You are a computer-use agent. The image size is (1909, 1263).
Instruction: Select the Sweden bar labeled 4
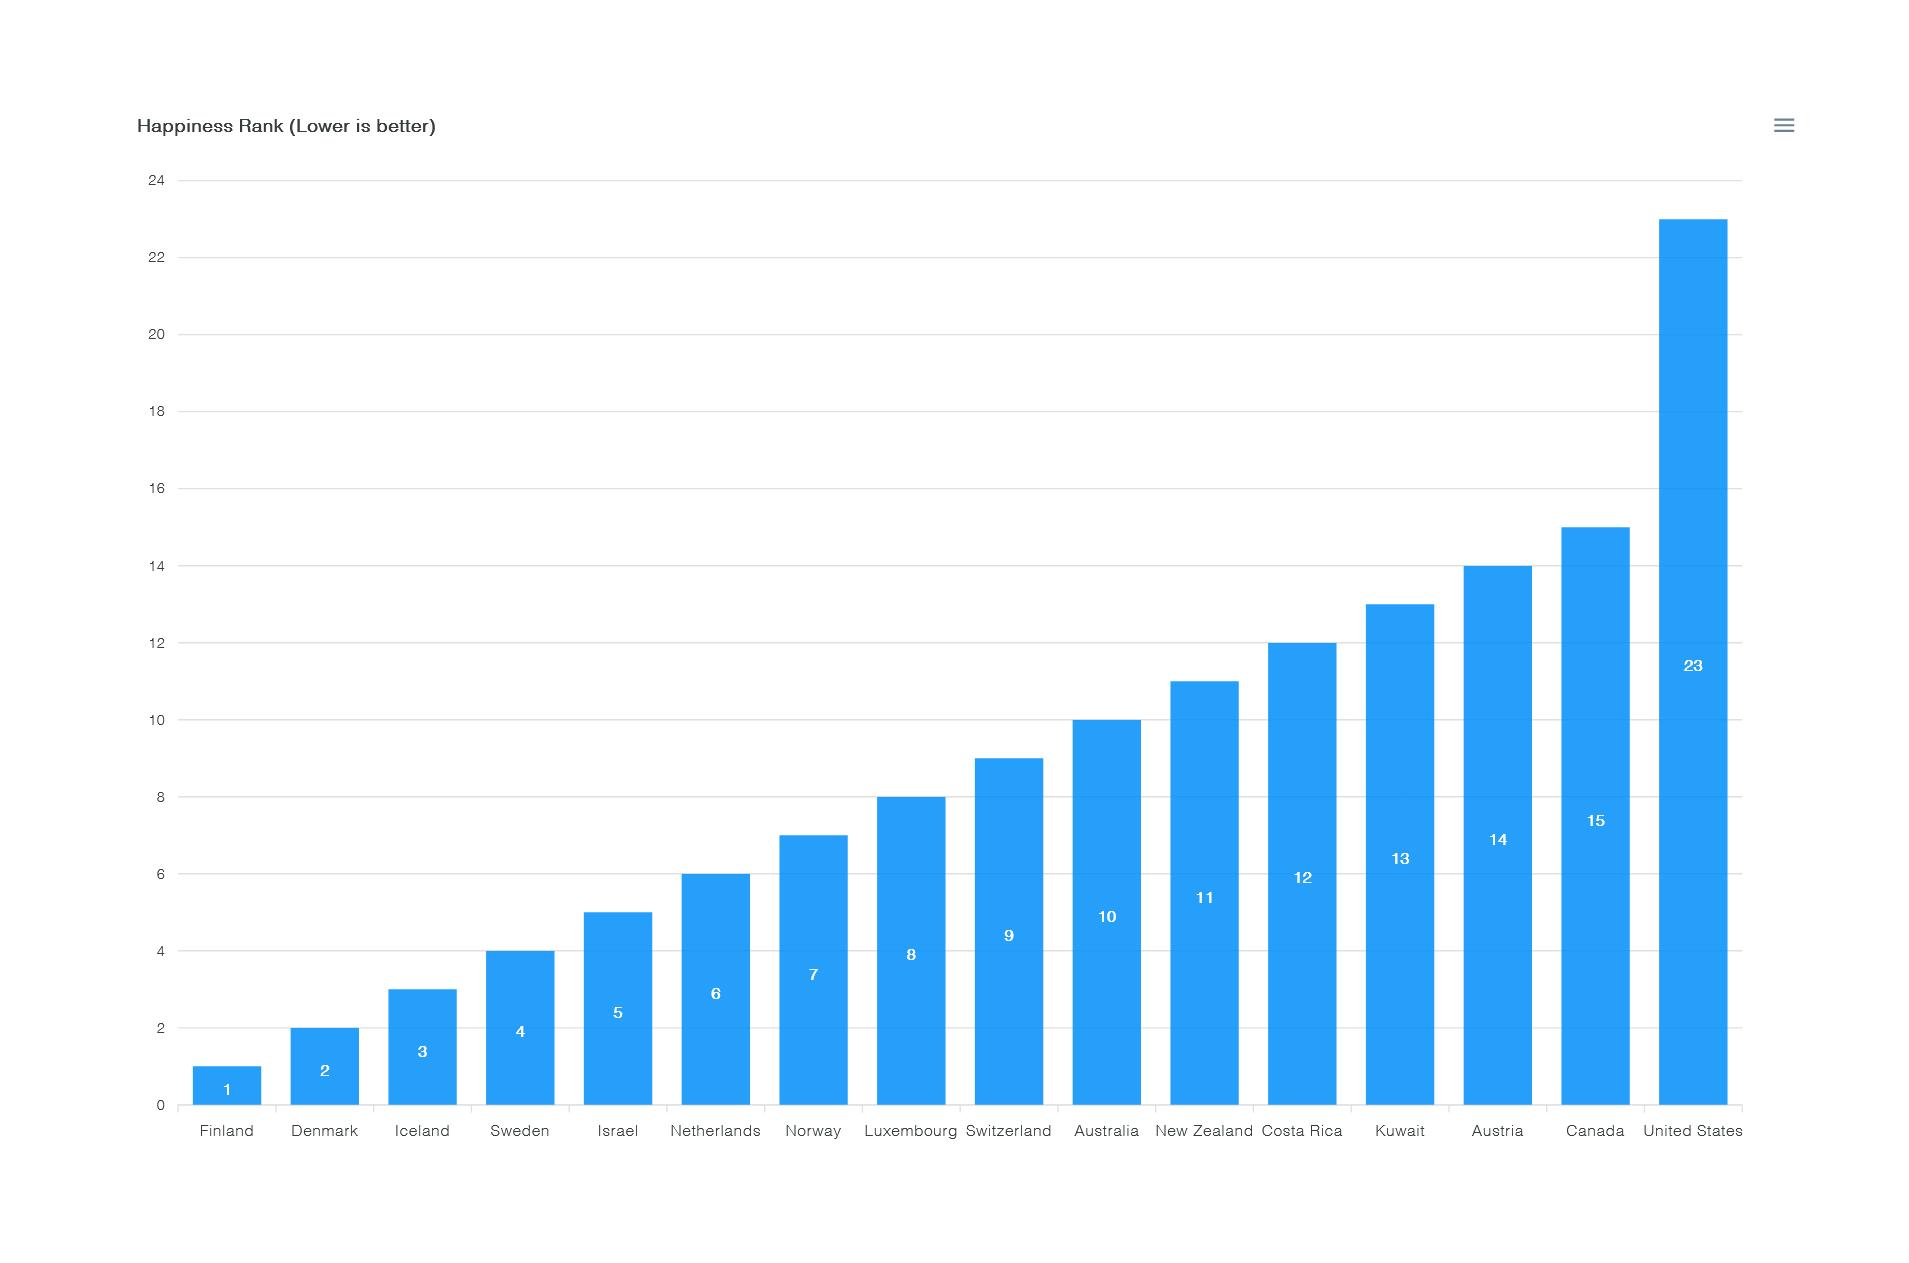(x=520, y=1027)
